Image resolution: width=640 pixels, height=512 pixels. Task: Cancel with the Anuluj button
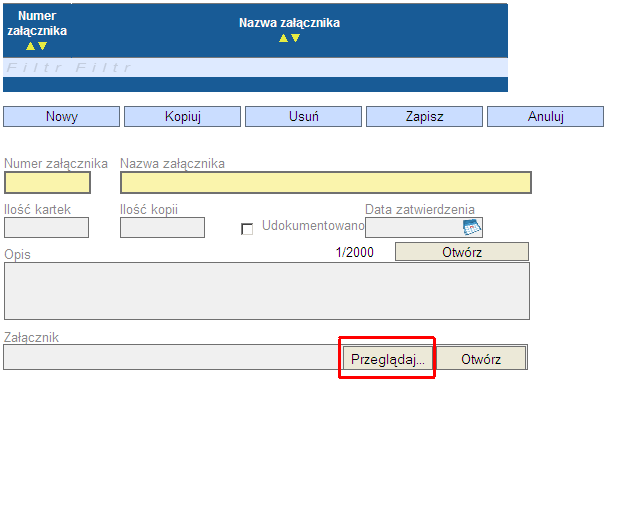(545, 116)
